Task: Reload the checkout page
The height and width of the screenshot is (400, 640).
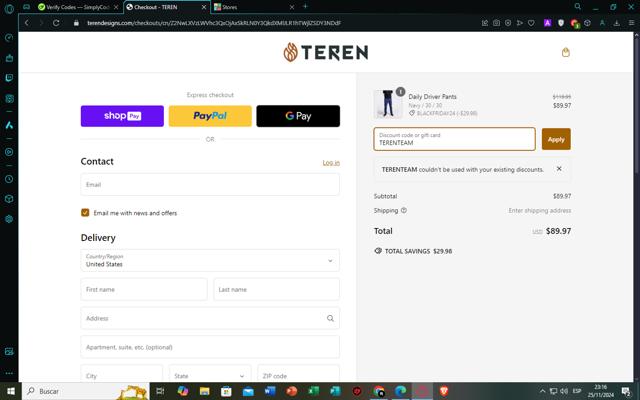Action: point(56,23)
